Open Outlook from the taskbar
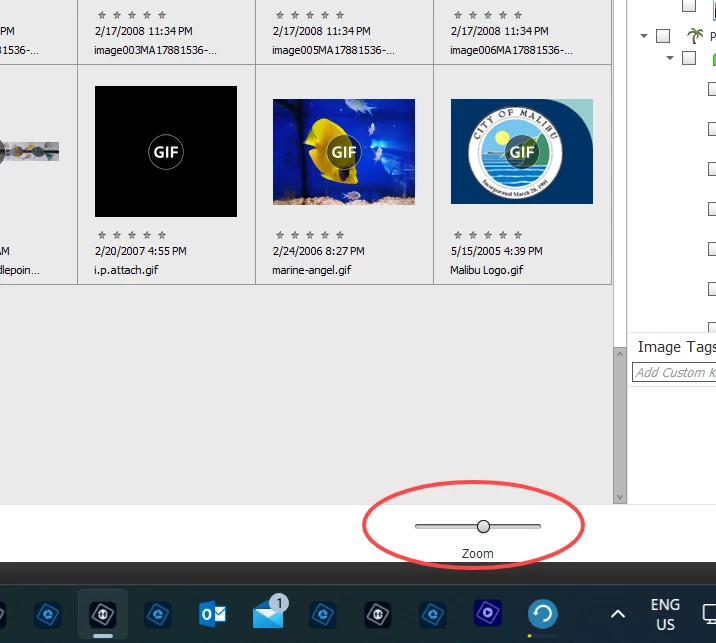Viewport: 716px width, 643px height. [x=213, y=614]
